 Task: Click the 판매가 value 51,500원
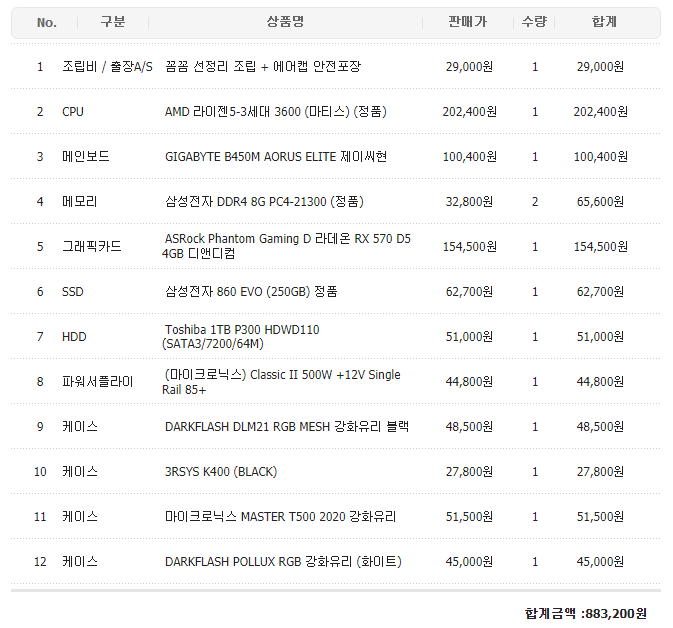tap(469, 517)
